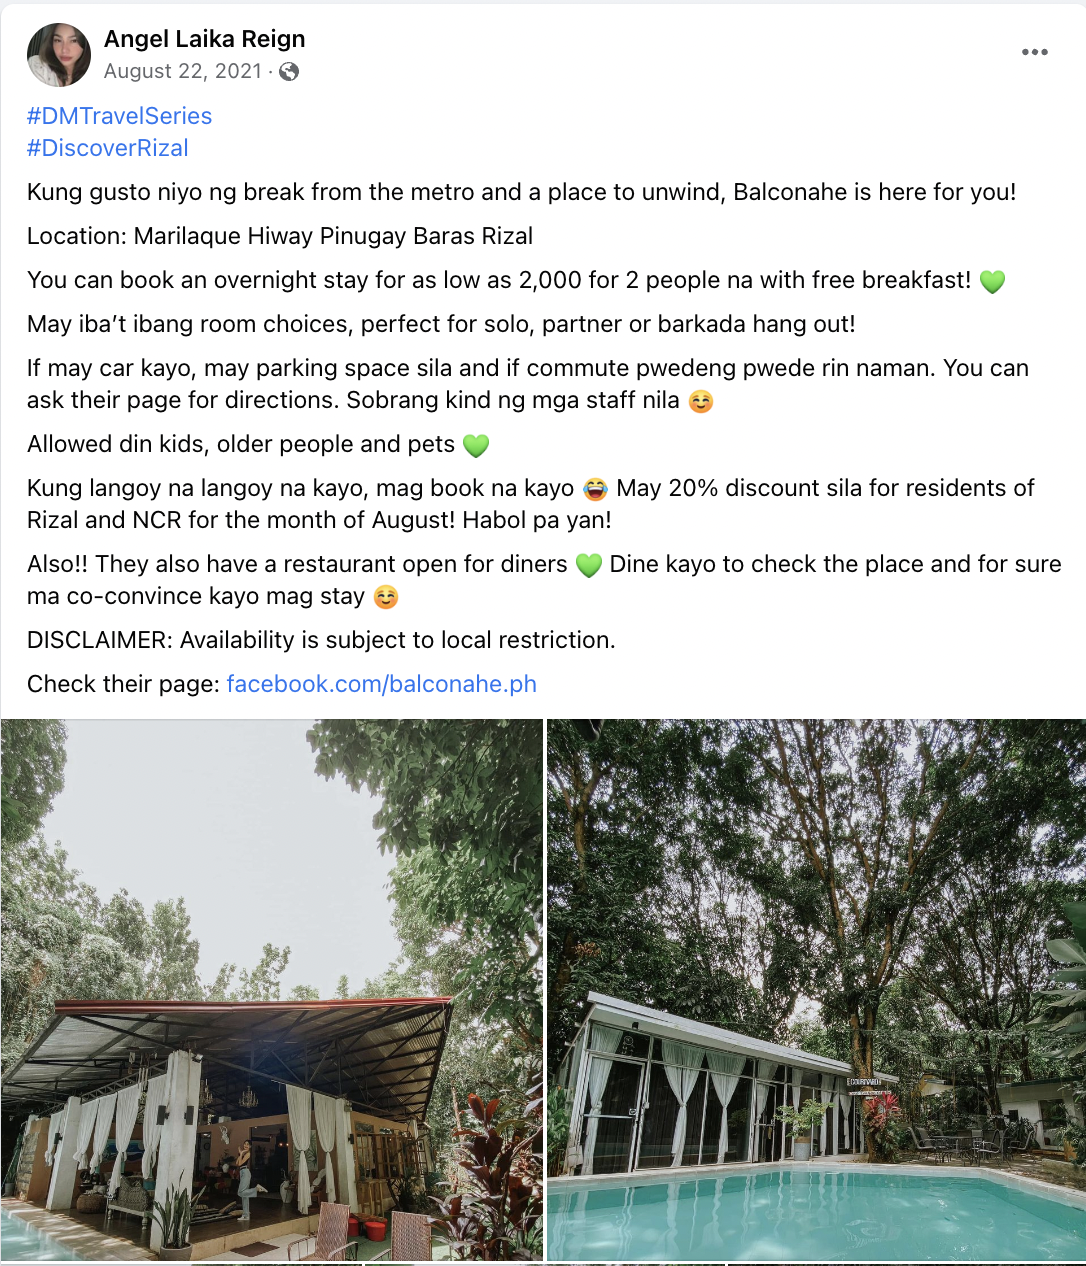This screenshot has height=1266, width=1086.
Task: Click green heart emoji after 'free breakfast!'
Action: coord(992,281)
